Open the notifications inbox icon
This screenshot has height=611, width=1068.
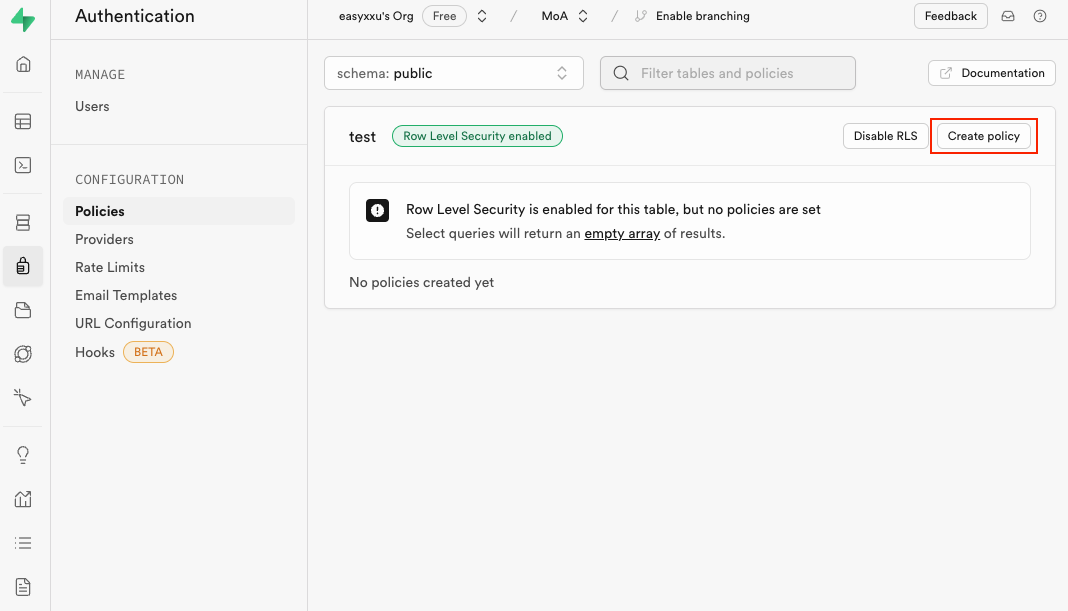coord(1008,16)
